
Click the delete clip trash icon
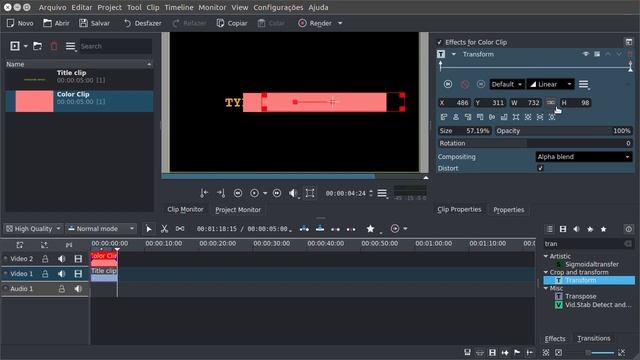54,46
